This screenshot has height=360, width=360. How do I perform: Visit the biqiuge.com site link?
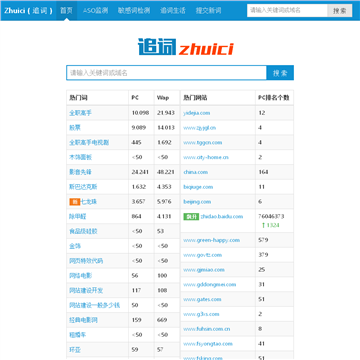click(198, 187)
